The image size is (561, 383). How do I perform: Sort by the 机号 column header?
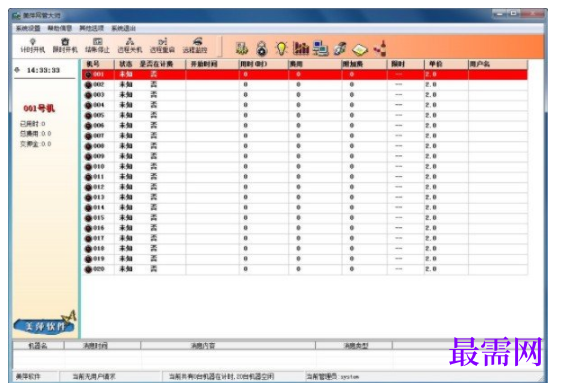pyautogui.click(x=98, y=64)
